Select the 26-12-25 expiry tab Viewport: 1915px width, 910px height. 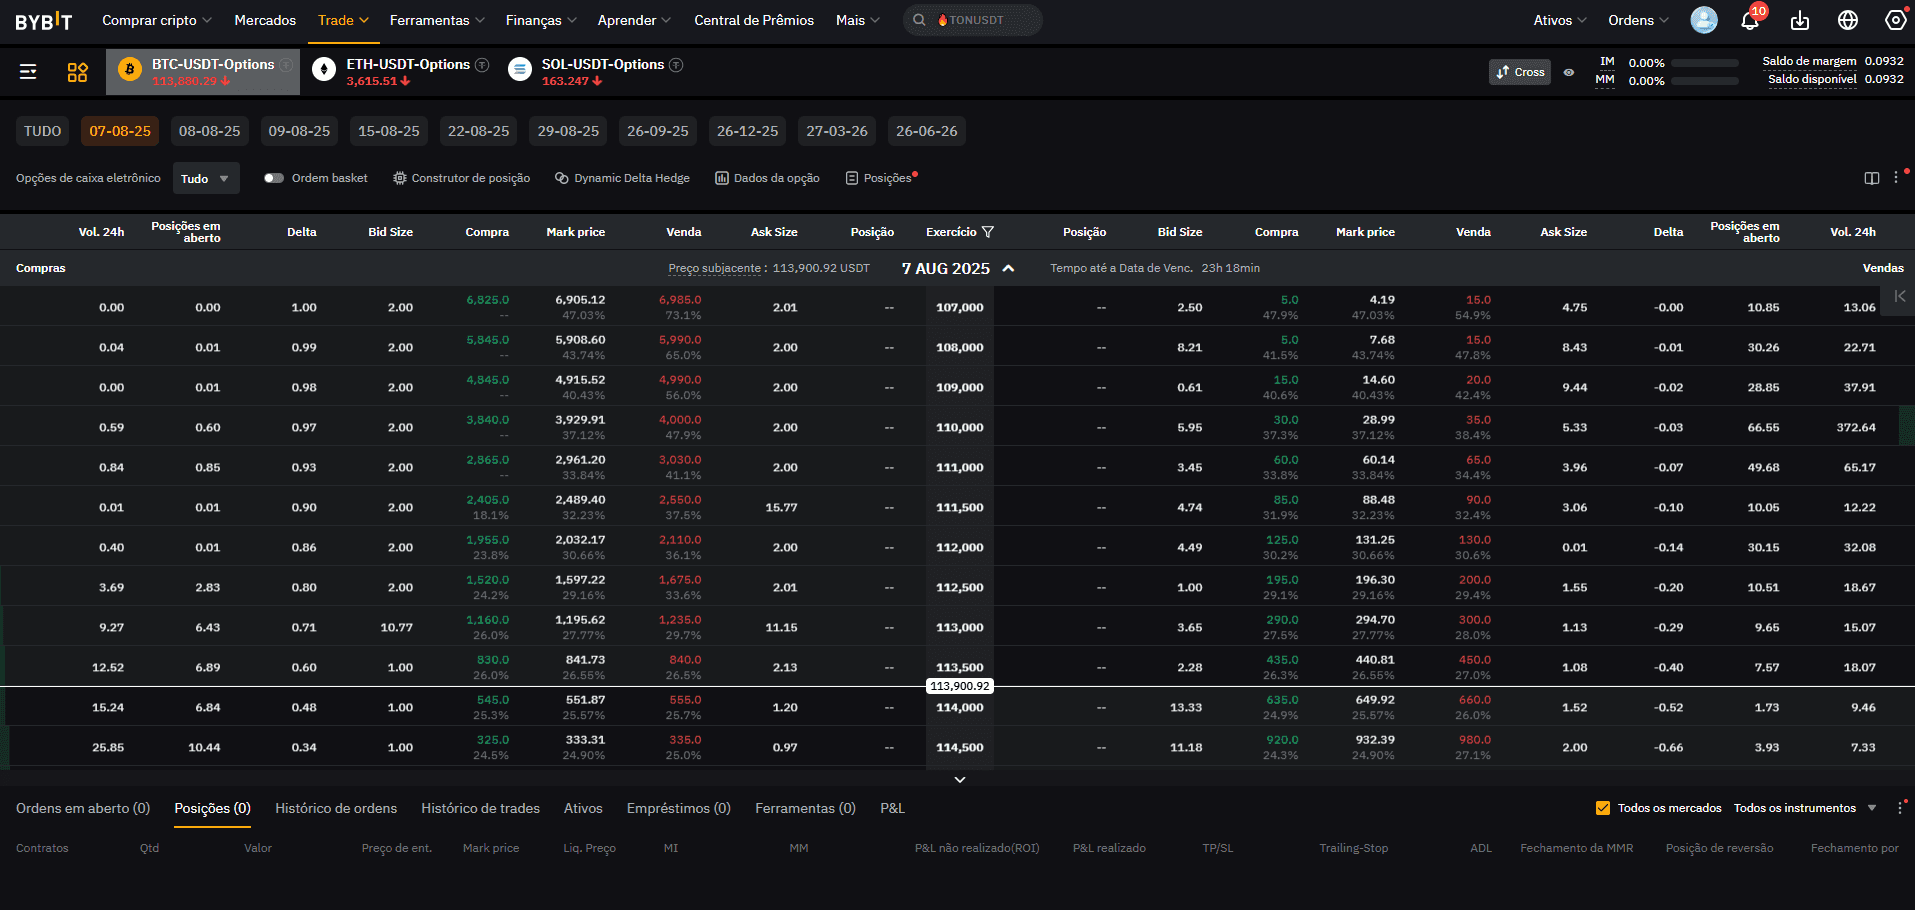pos(747,131)
